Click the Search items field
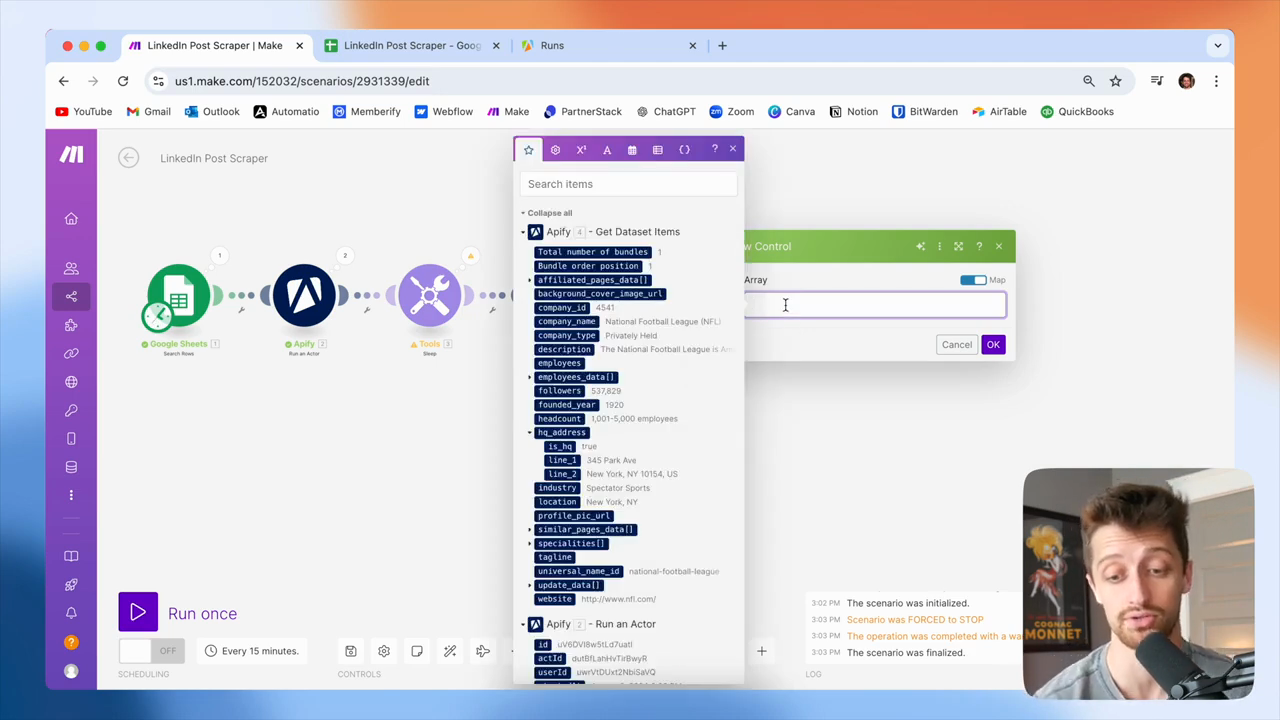Image resolution: width=1280 pixels, height=720 pixels. tap(629, 184)
